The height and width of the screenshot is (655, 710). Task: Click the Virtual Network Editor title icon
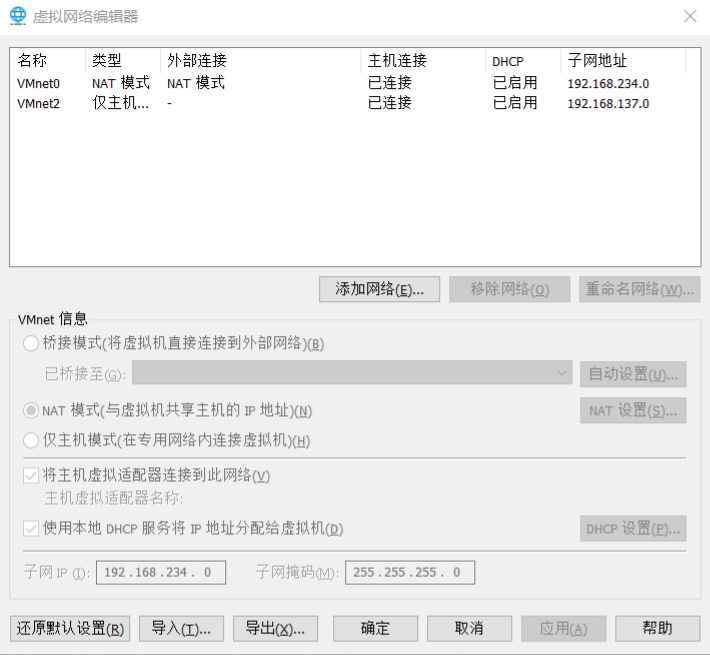[17, 16]
